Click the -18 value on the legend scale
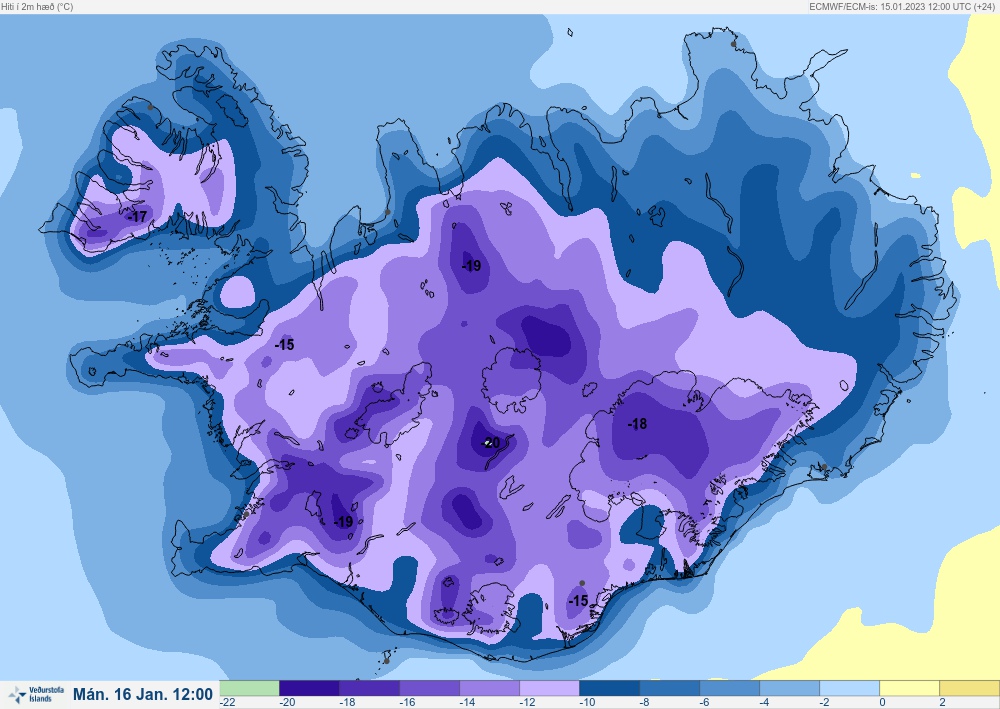The height and width of the screenshot is (709, 1000). [347, 702]
